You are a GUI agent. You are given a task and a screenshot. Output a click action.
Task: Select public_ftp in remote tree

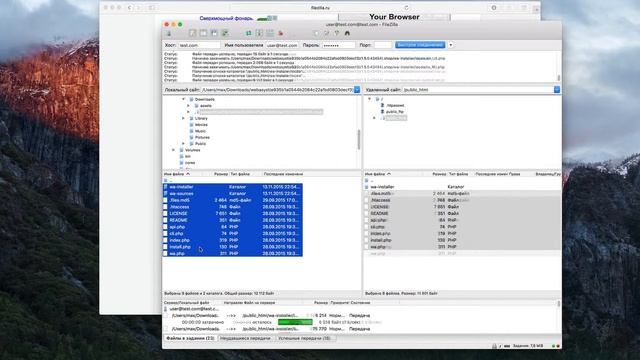(395, 111)
